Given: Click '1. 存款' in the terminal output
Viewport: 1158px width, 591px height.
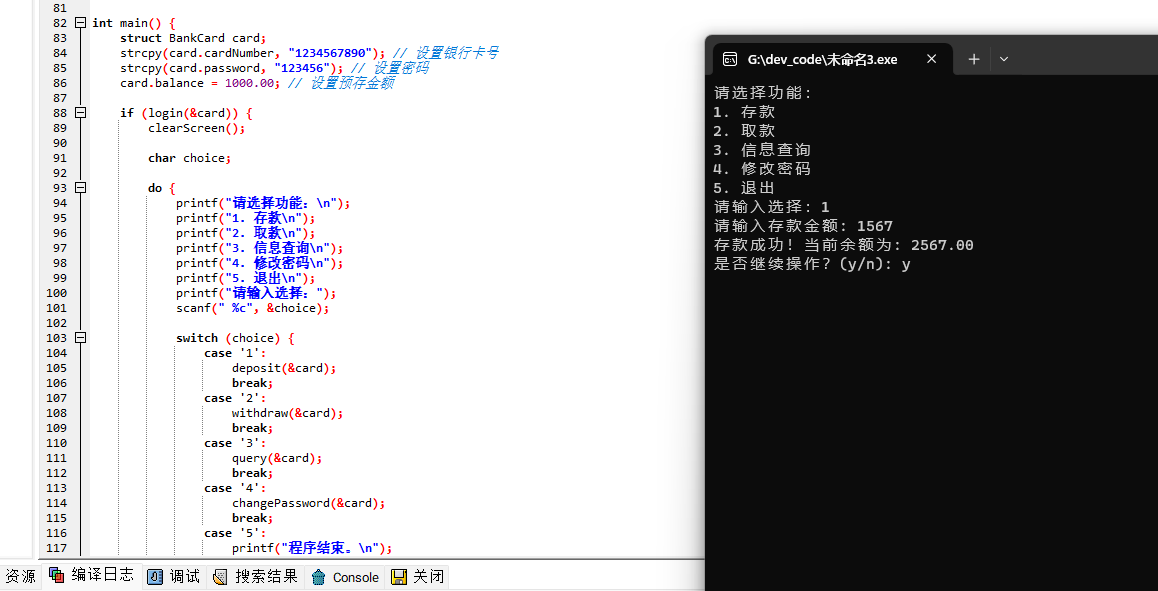Looking at the screenshot, I should [744, 112].
